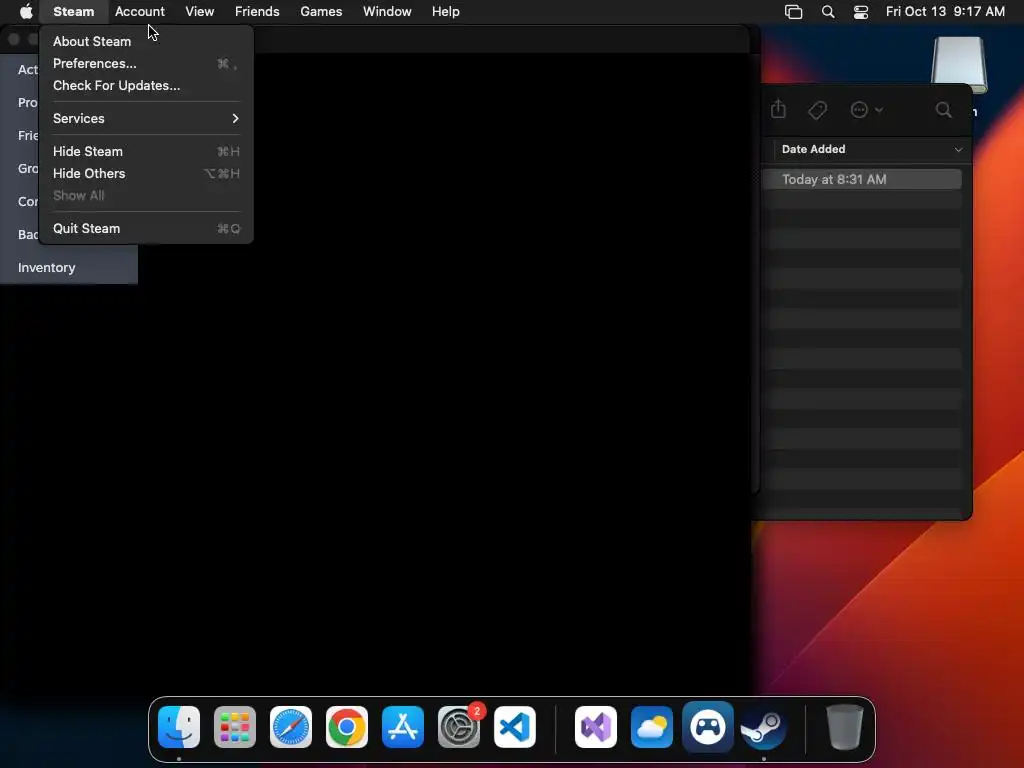Open the App Store dock icon
Image resolution: width=1024 pixels, height=768 pixels.
[403, 727]
